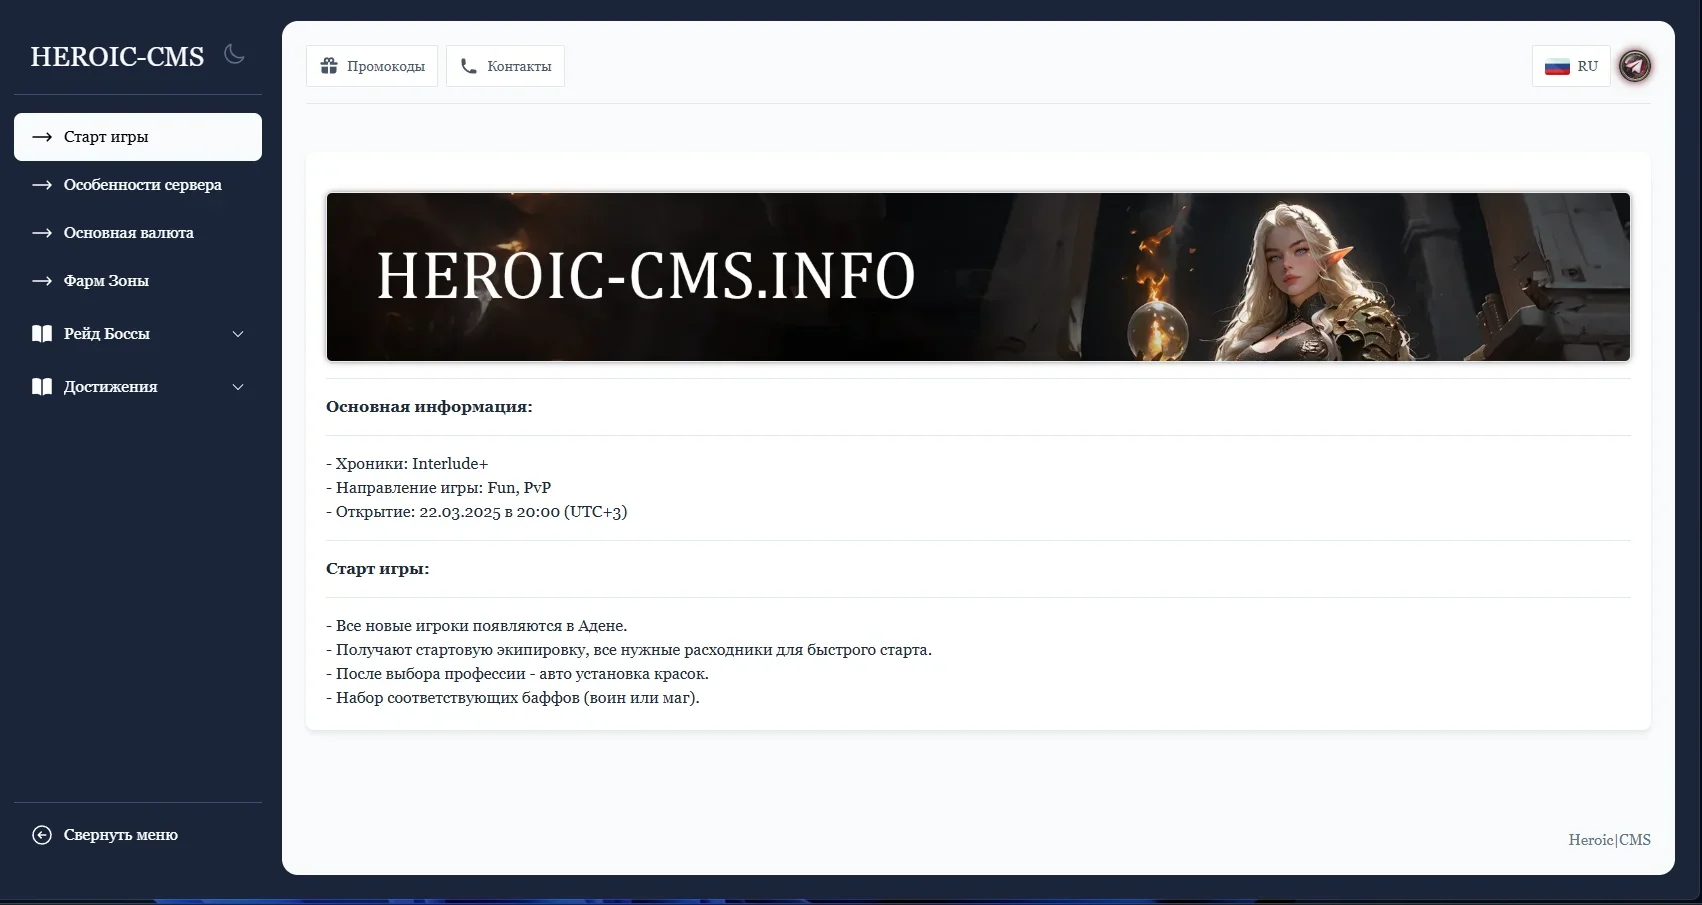
Task: Click the book icon beside Достижения
Action: (x=42, y=387)
